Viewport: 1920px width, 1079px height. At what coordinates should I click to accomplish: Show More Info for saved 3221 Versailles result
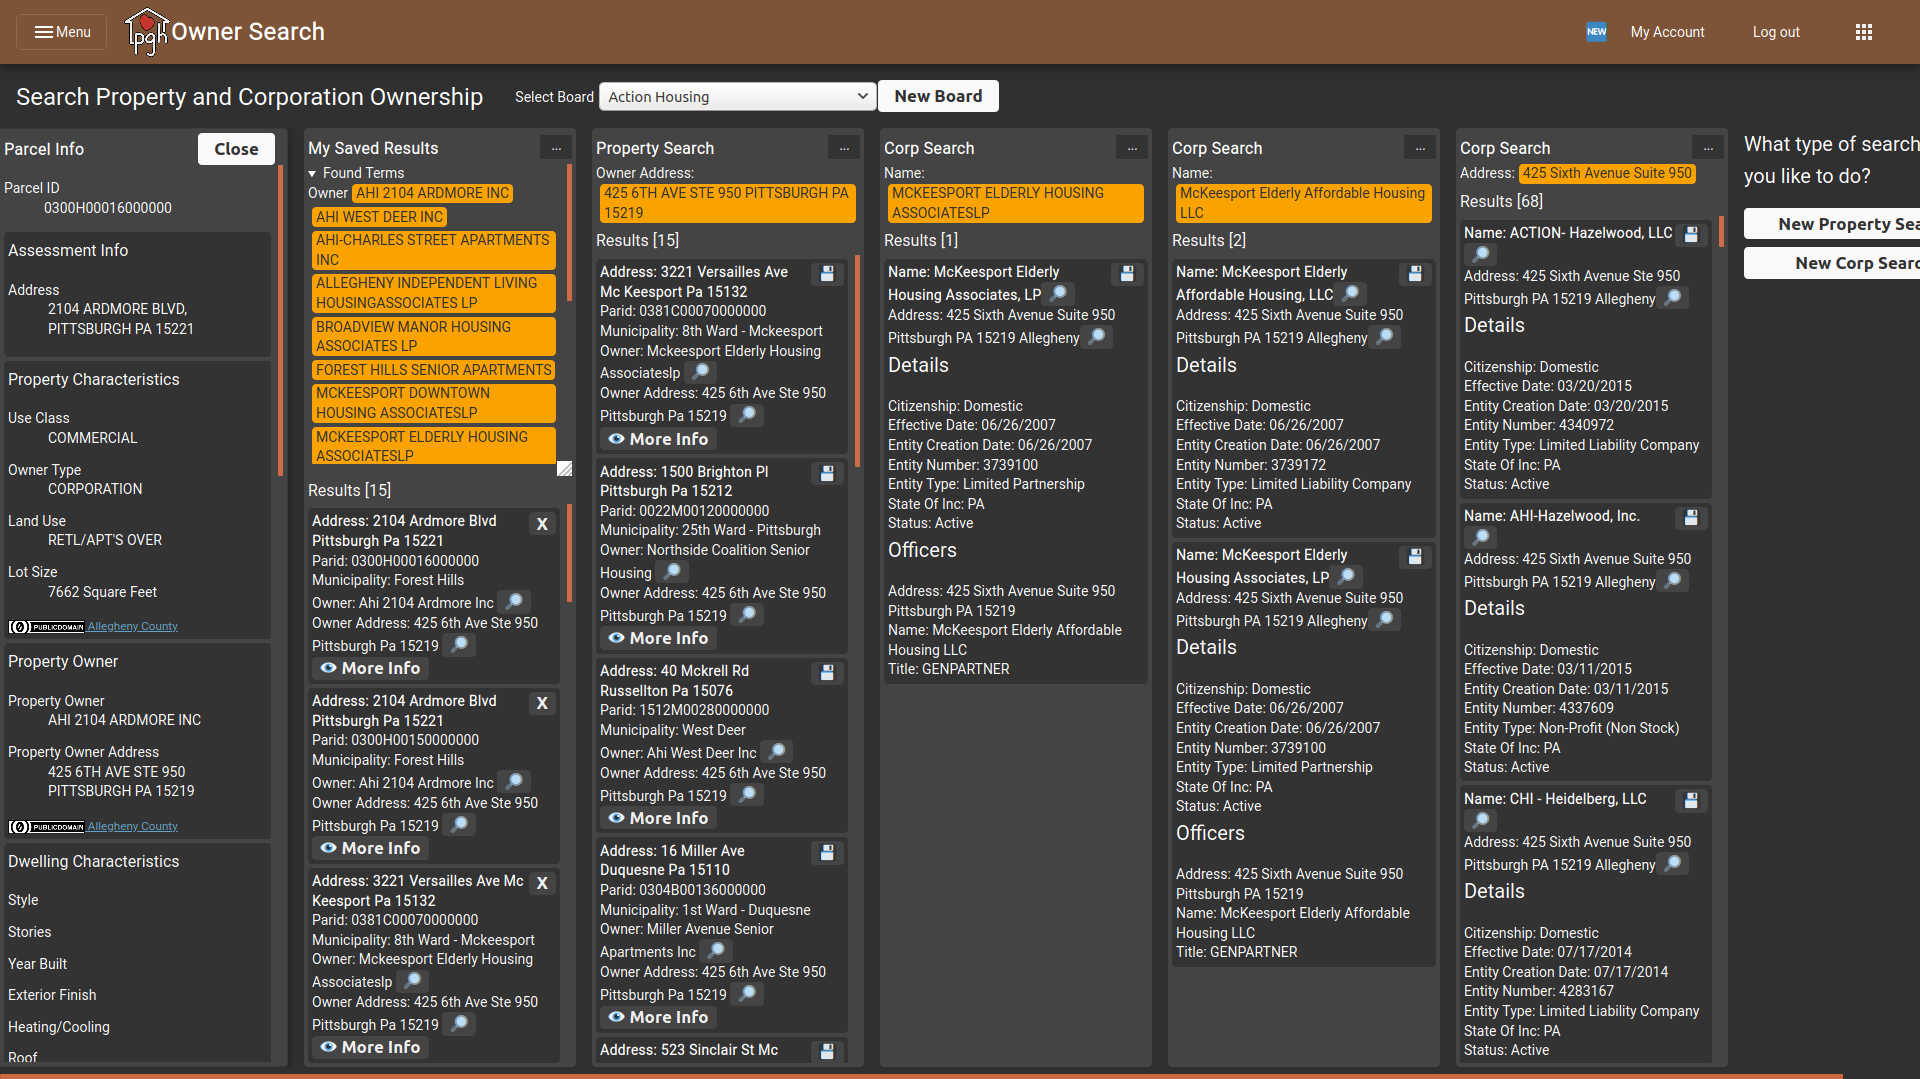click(370, 1047)
